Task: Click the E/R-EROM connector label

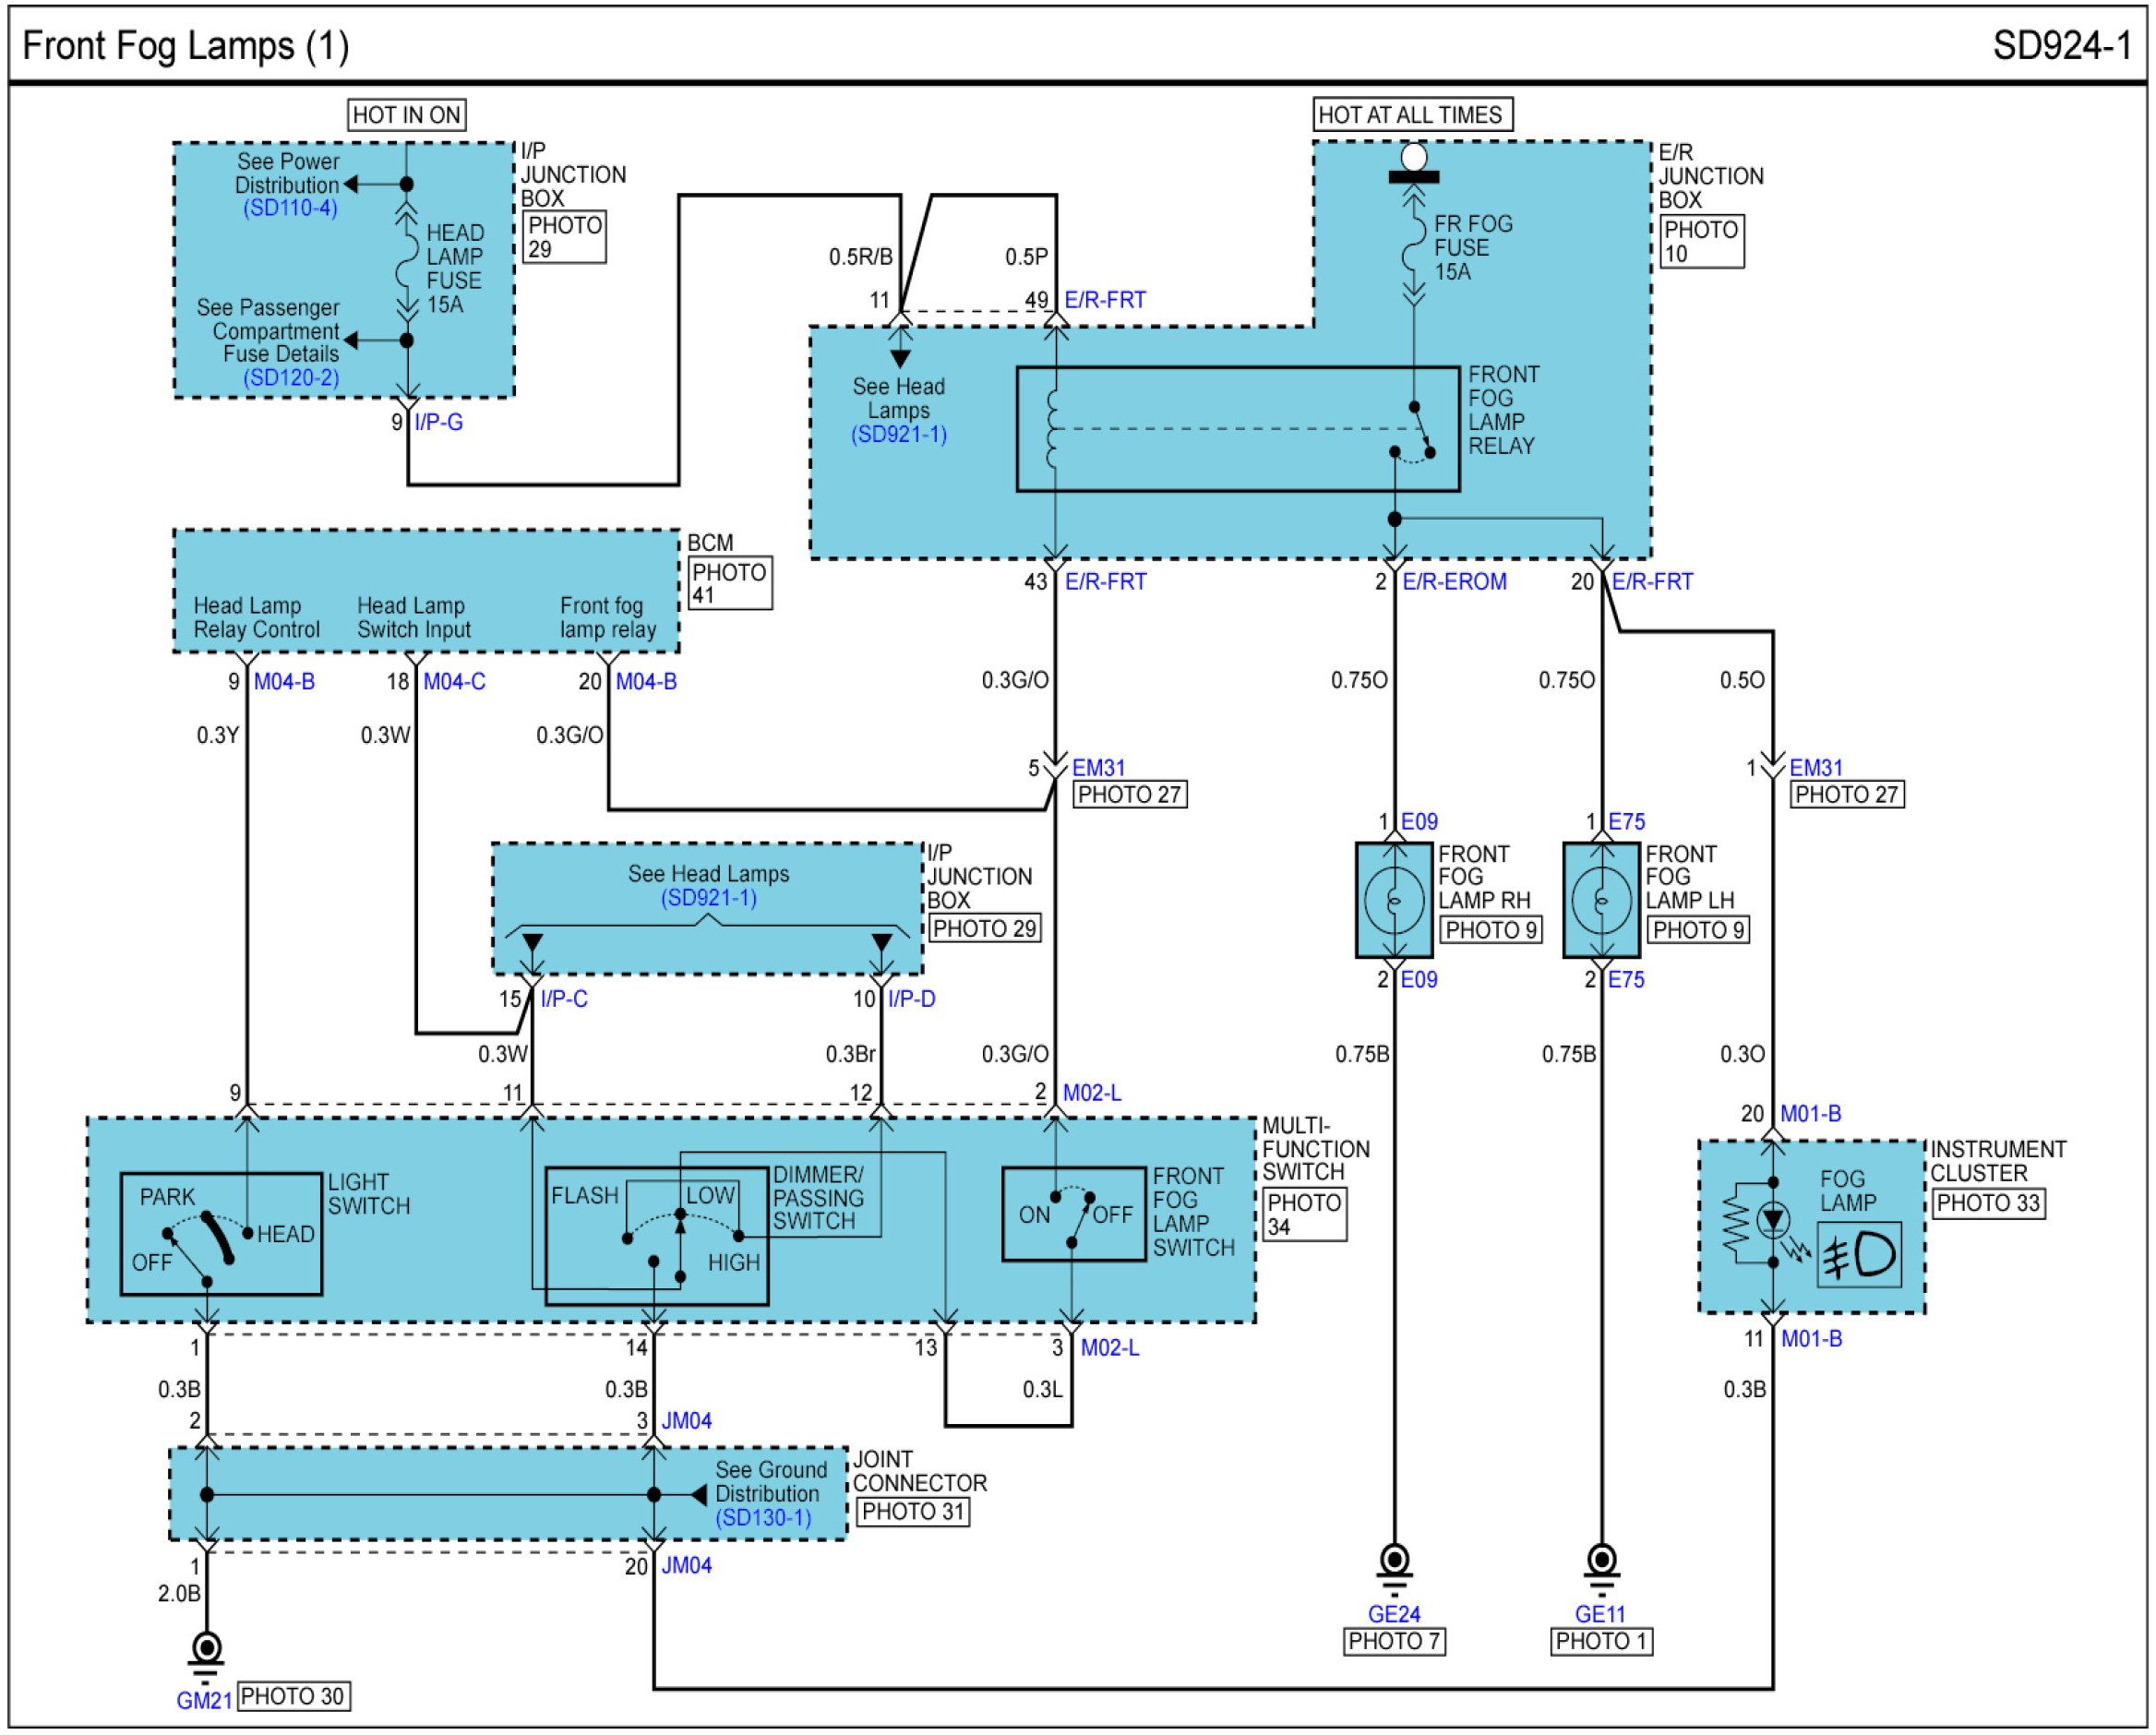Action: click(1454, 582)
